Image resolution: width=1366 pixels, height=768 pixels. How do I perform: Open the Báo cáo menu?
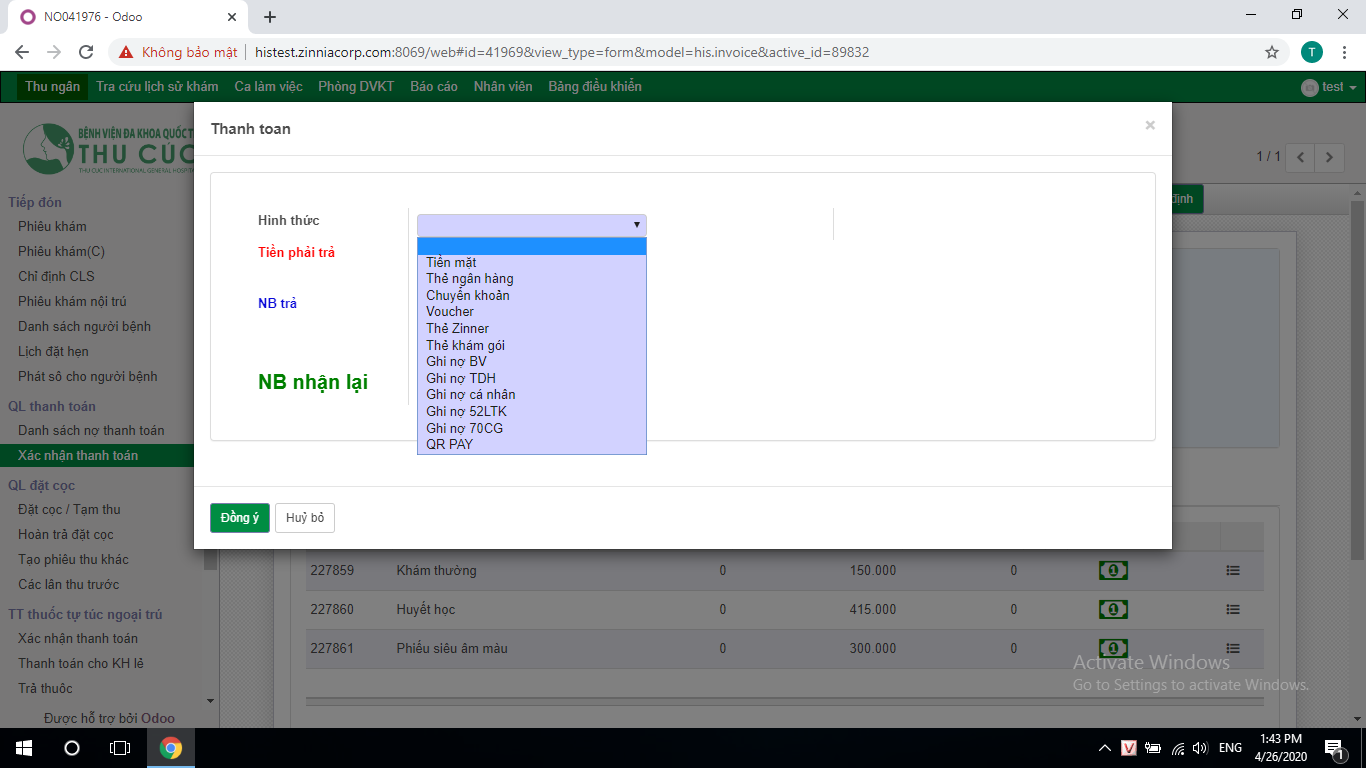pos(433,87)
